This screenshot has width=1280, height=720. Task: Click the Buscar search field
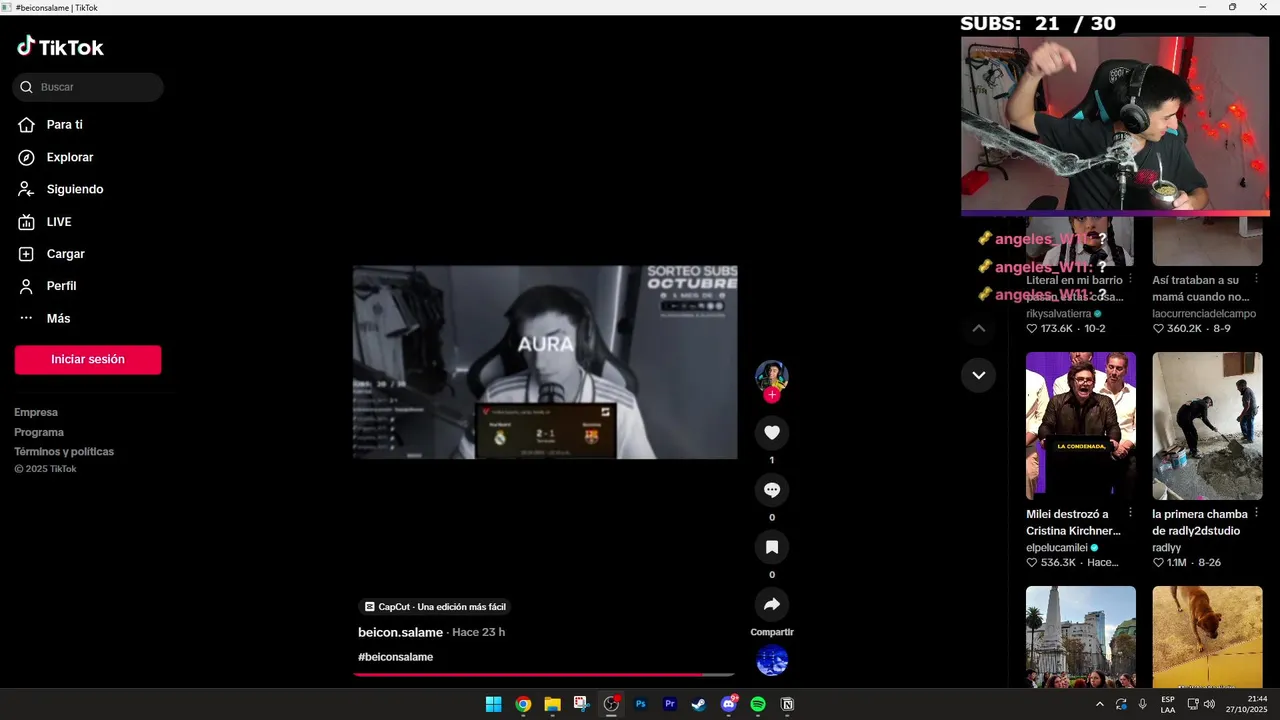tap(88, 87)
